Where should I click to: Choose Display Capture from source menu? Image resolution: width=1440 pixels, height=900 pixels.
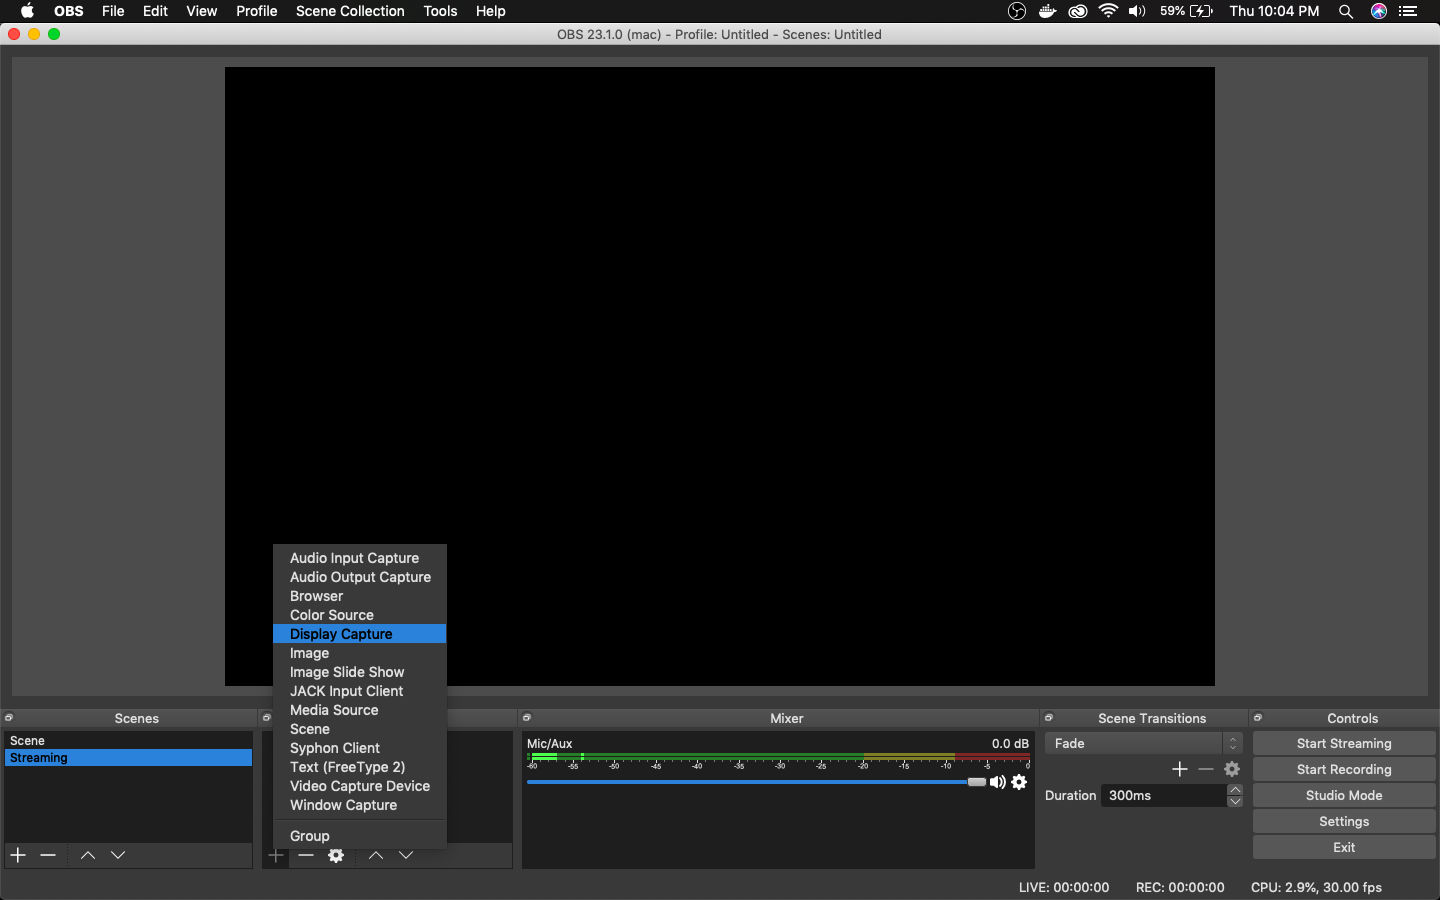coord(359,634)
